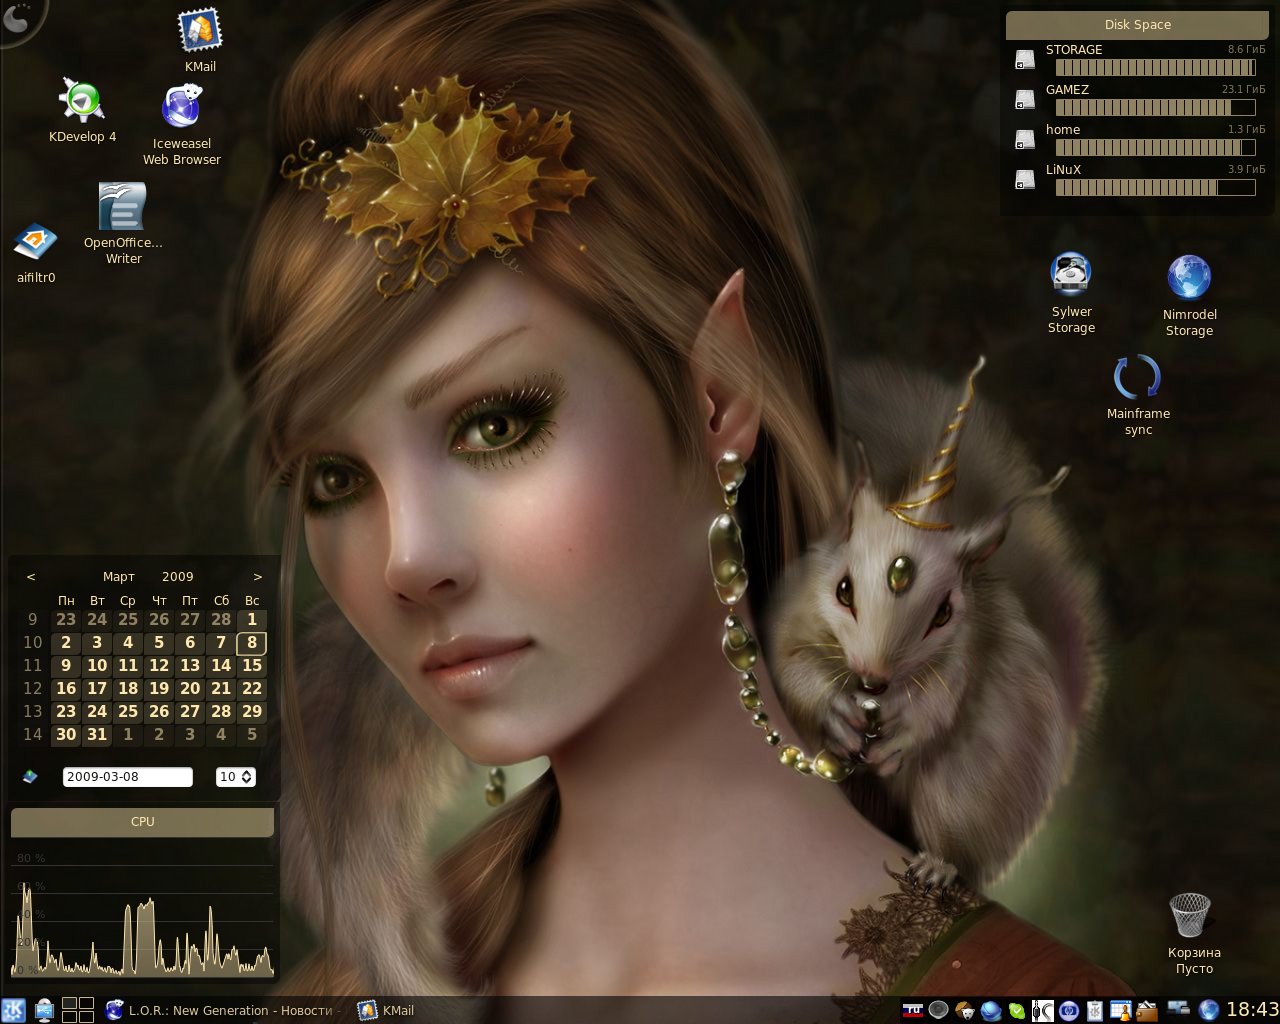
Task: Click the today icon beside the date field
Action: tap(30, 776)
